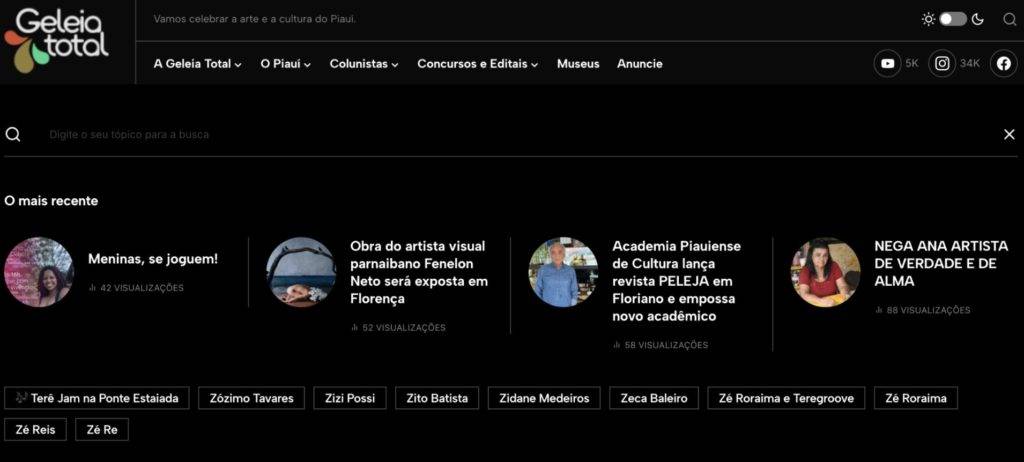The image size is (1024, 462).
Task: Click the sun light-mode icon
Action: 928,19
